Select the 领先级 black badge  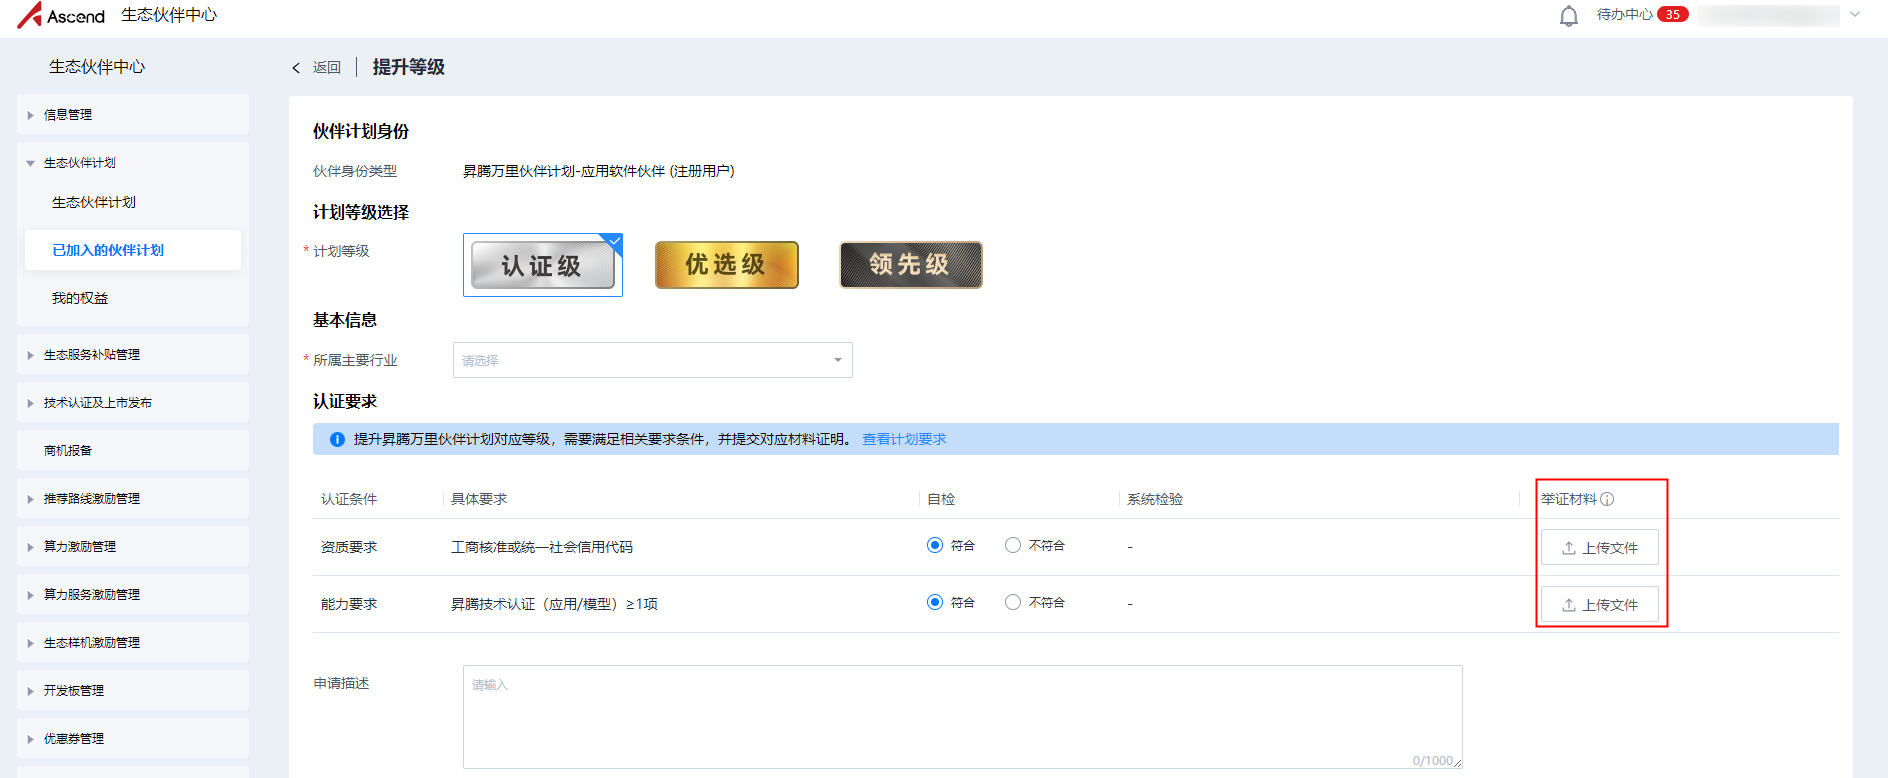coord(911,265)
